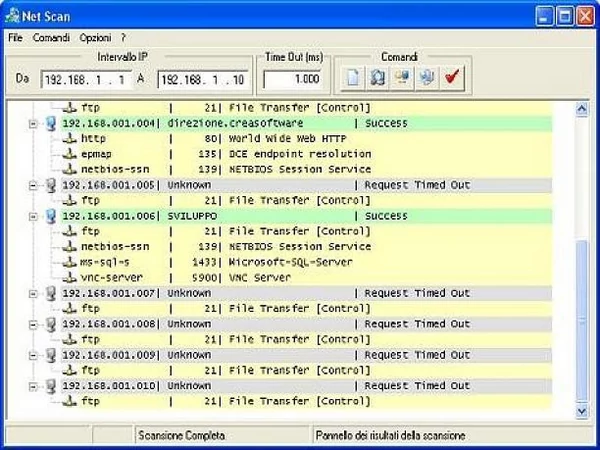
Task: Click the new blank document toolbar icon
Action: [x=353, y=78]
